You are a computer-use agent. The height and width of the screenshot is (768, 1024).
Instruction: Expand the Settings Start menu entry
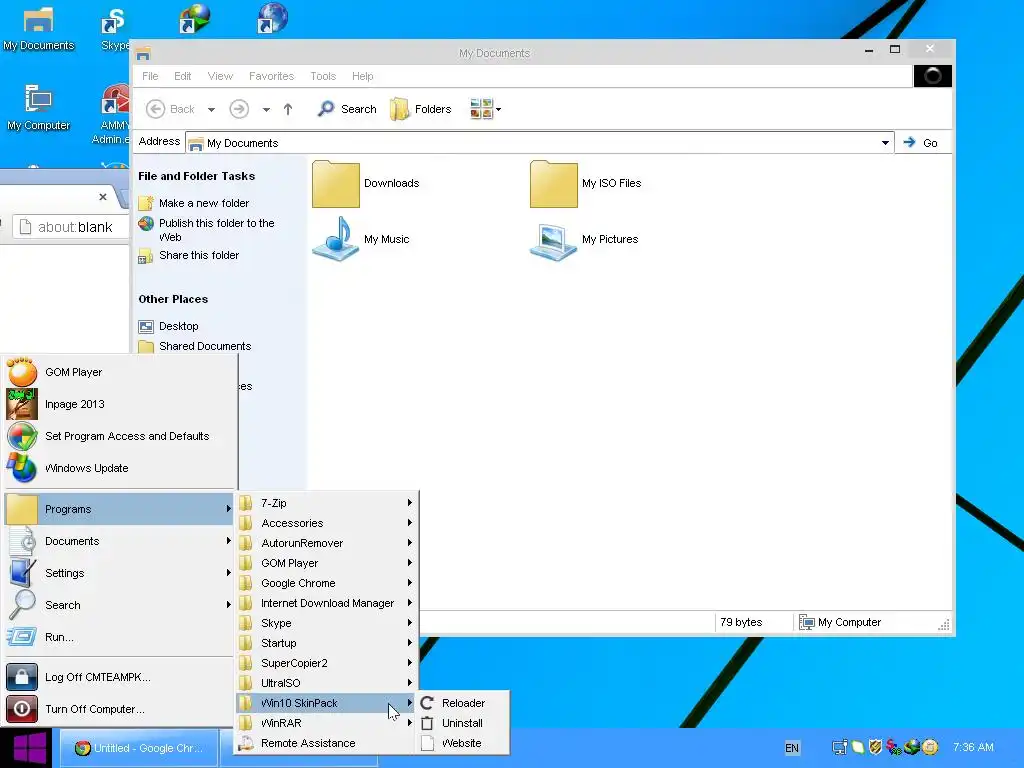tap(120, 573)
